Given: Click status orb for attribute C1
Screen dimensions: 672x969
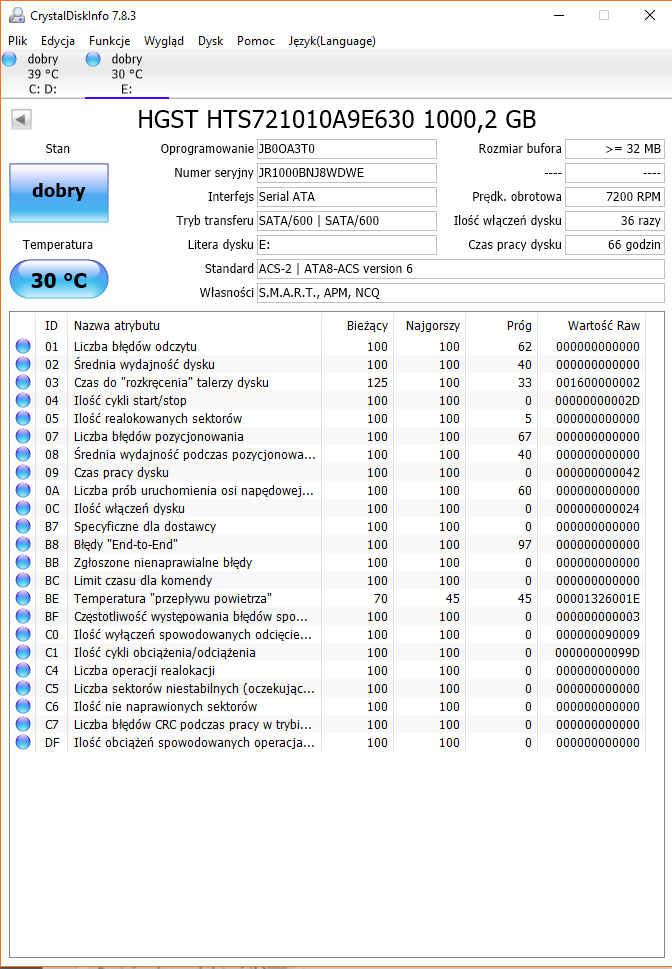Looking at the screenshot, I should pos(23,653).
